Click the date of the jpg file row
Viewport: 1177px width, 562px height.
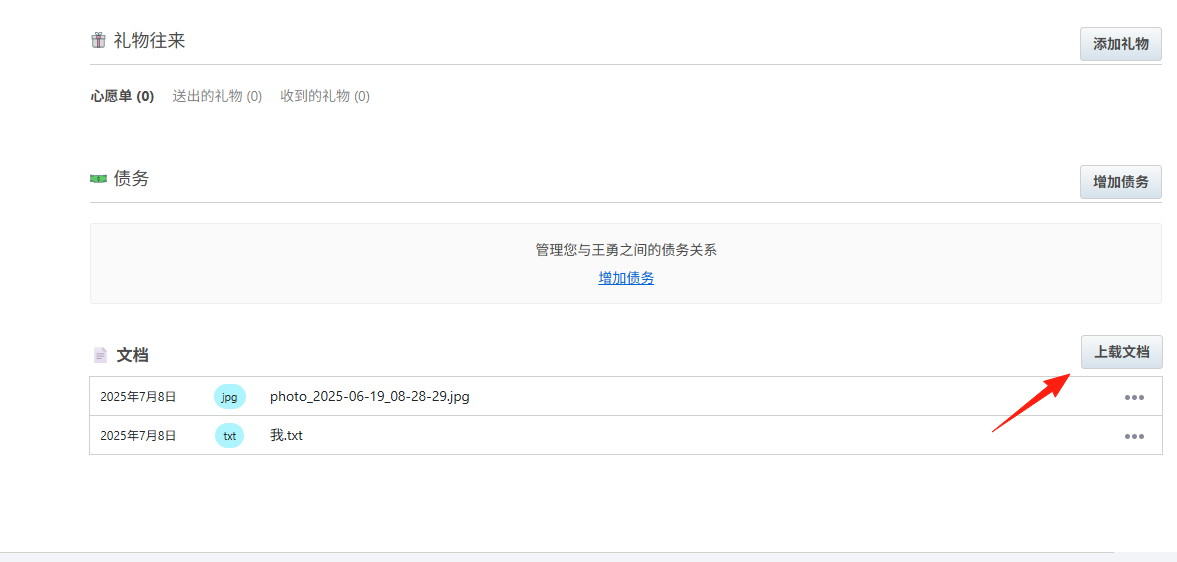coord(138,396)
